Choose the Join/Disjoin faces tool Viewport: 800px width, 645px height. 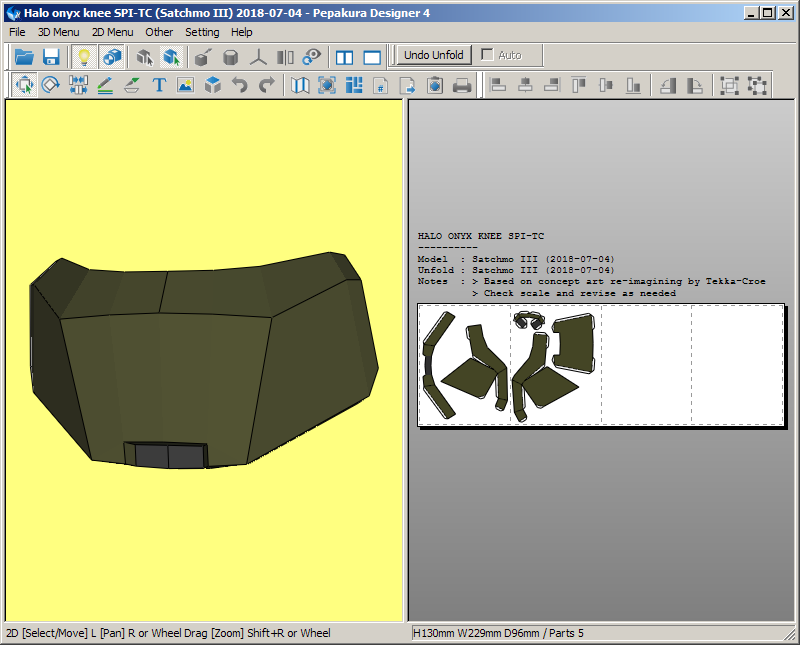[x=78, y=85]
